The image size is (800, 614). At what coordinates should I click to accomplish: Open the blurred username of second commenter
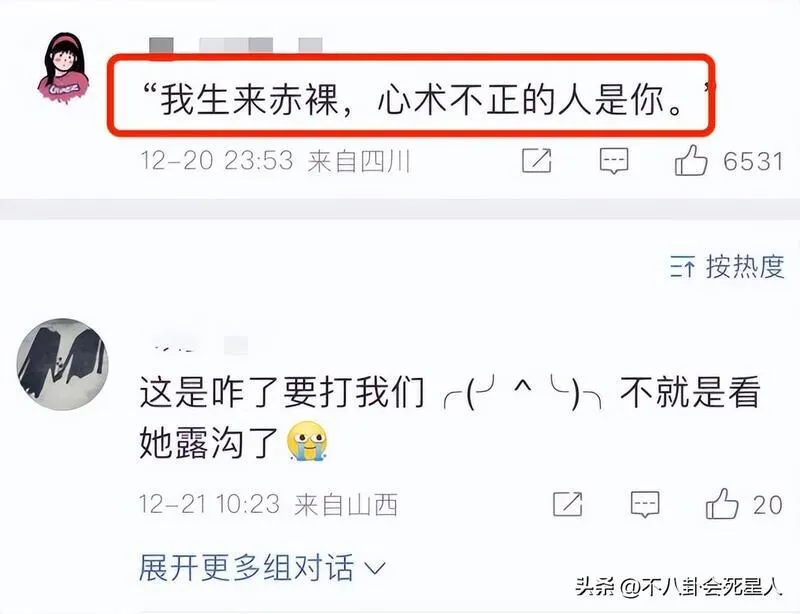(199, 345)
